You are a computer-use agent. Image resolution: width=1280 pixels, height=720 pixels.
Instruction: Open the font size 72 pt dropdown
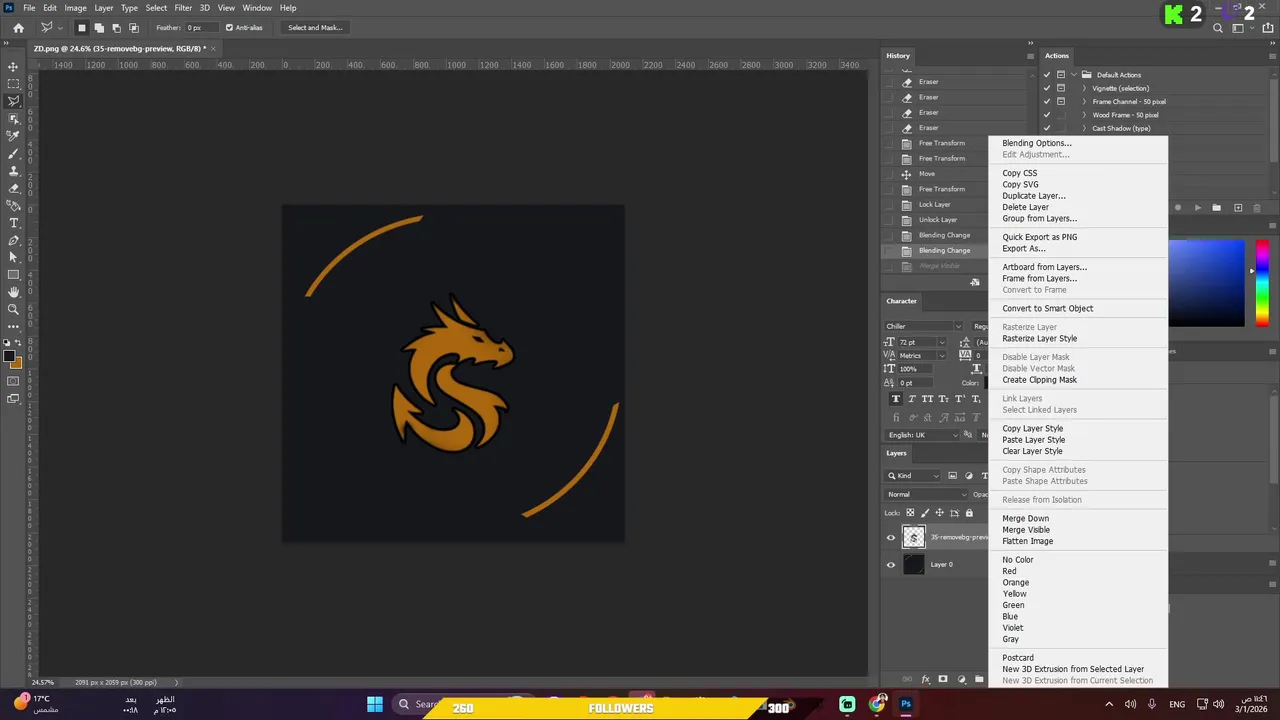tap(942, 342)
